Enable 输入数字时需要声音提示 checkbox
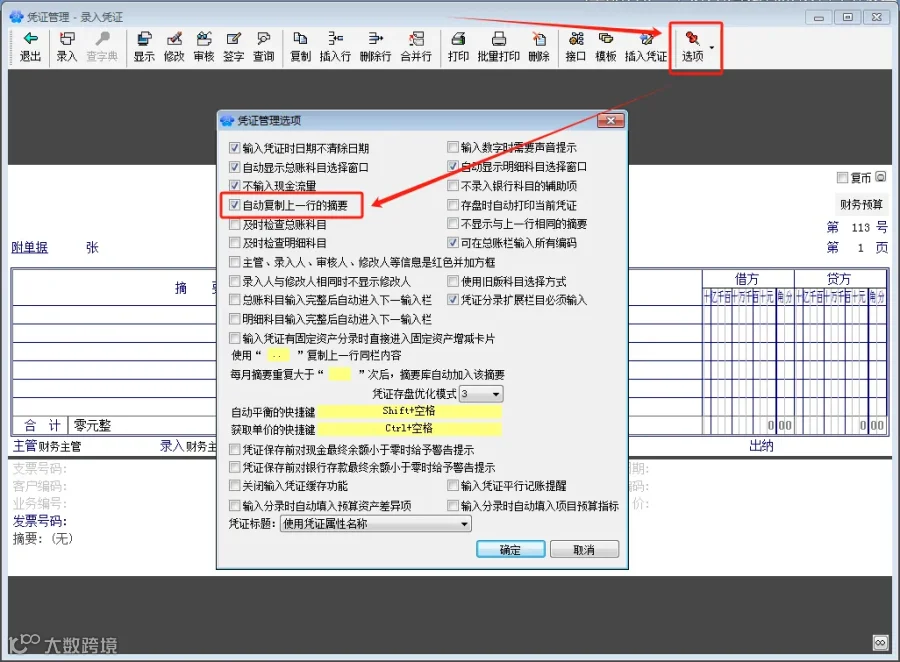Image resolution: width=900 pixels, height=662 pixels. coord(453,148)
